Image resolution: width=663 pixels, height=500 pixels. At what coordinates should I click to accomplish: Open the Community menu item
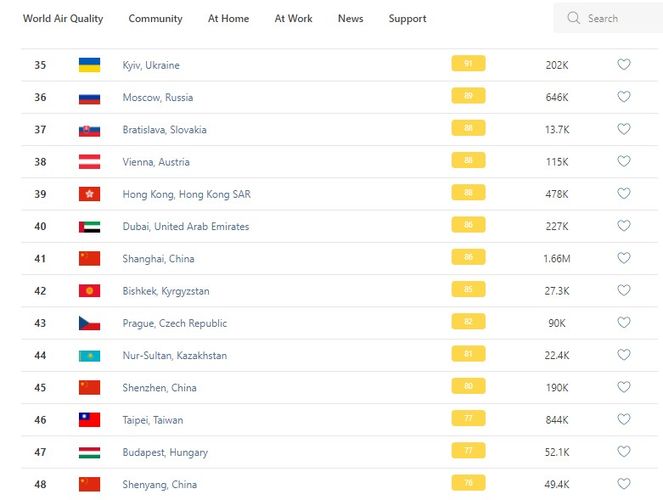[x=155, y=19]
